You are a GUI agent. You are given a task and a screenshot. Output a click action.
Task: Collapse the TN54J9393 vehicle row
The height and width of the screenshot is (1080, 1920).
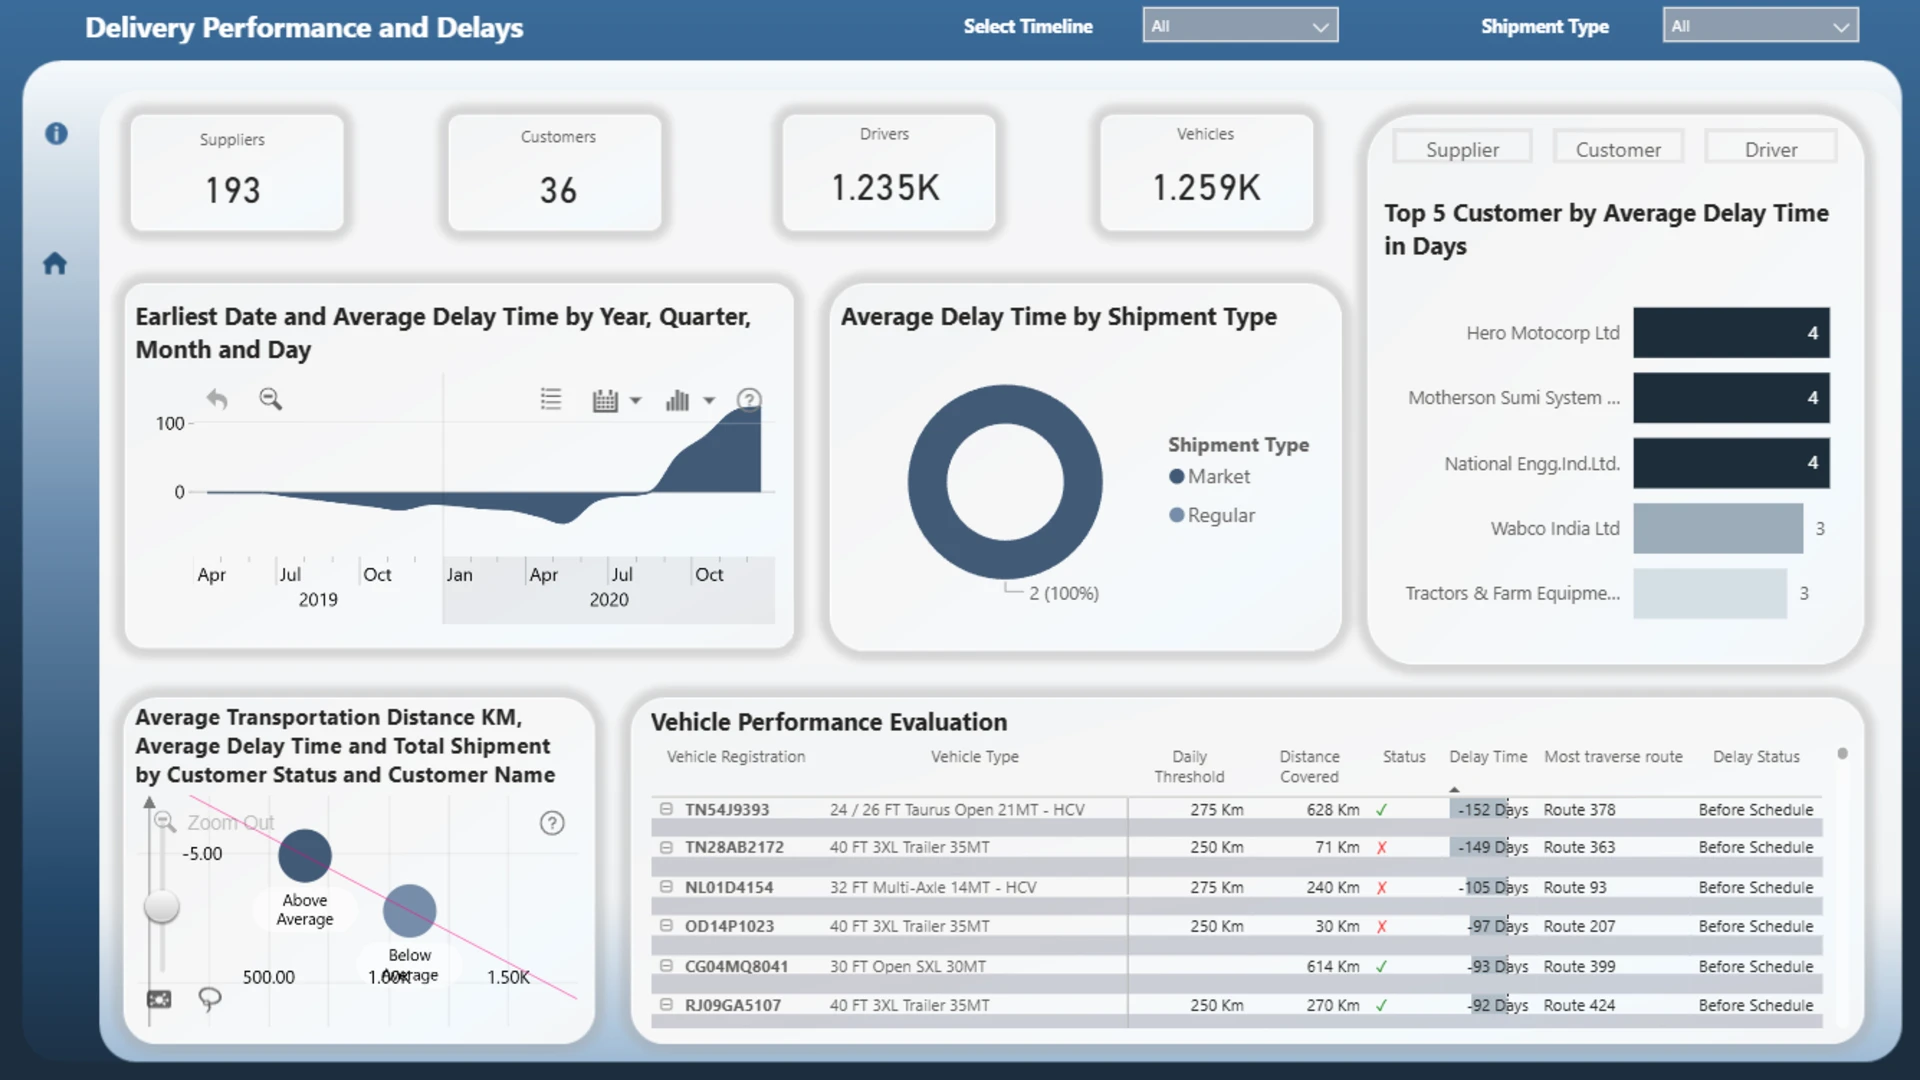pyautogui.click(x=666, y=809)
